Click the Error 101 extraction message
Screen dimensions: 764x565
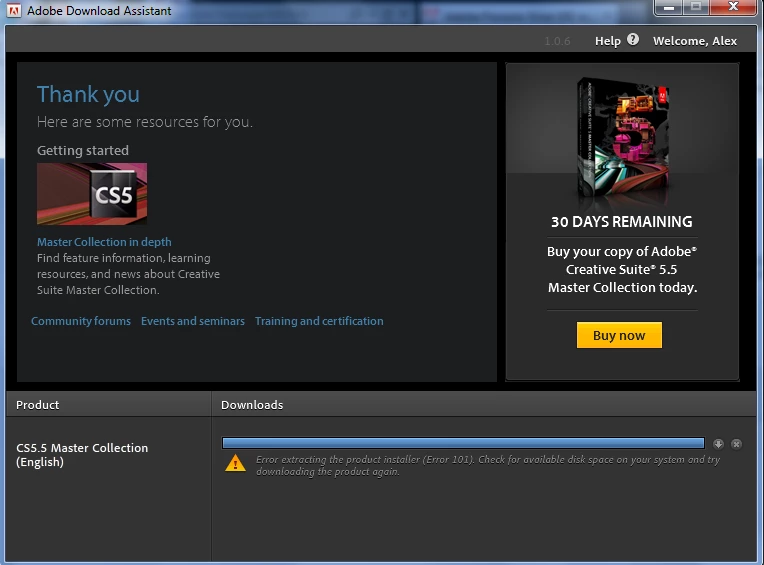(488, 466)
